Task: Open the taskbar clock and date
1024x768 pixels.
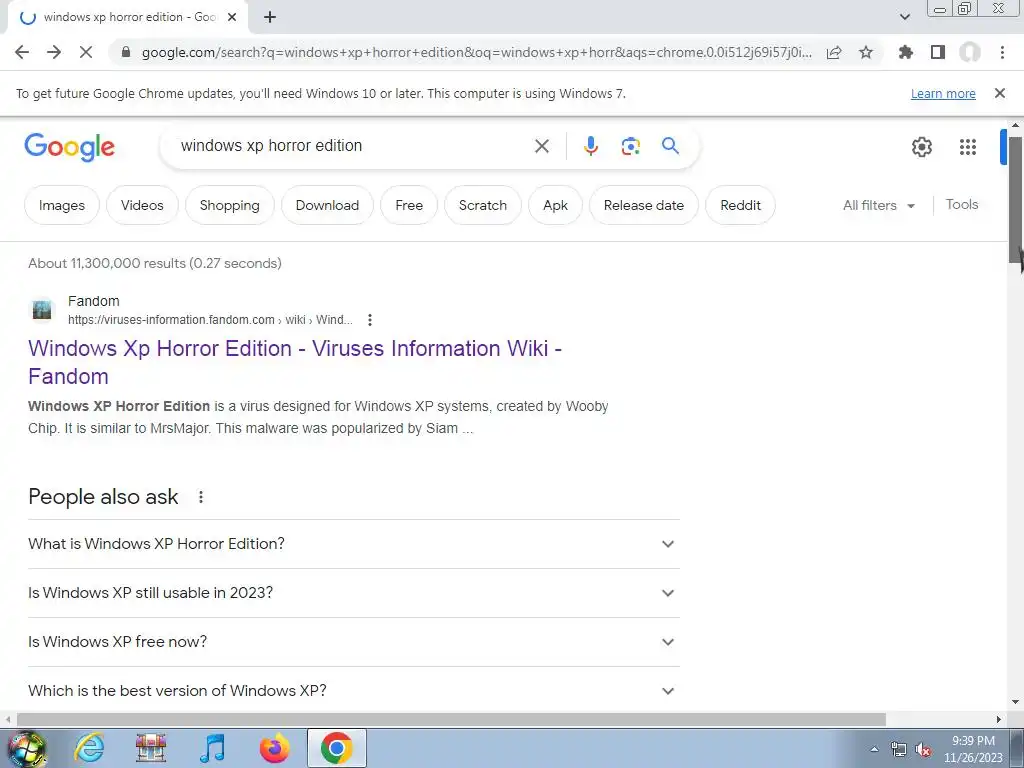Action: 973,749
